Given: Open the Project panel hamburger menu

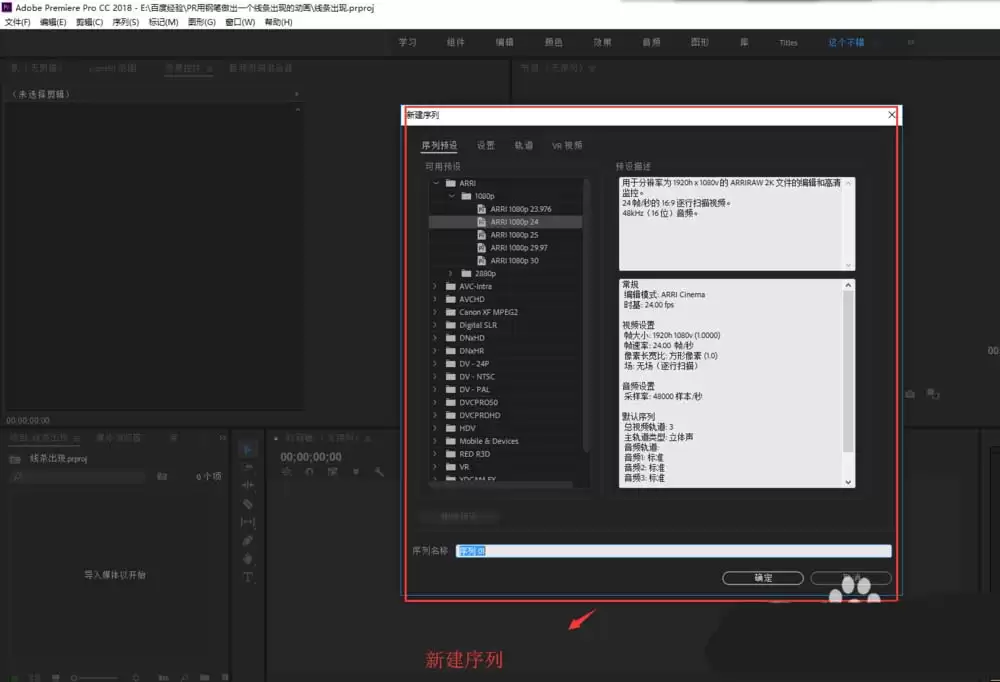Looking at the screenshot, I should coord(77,438).
